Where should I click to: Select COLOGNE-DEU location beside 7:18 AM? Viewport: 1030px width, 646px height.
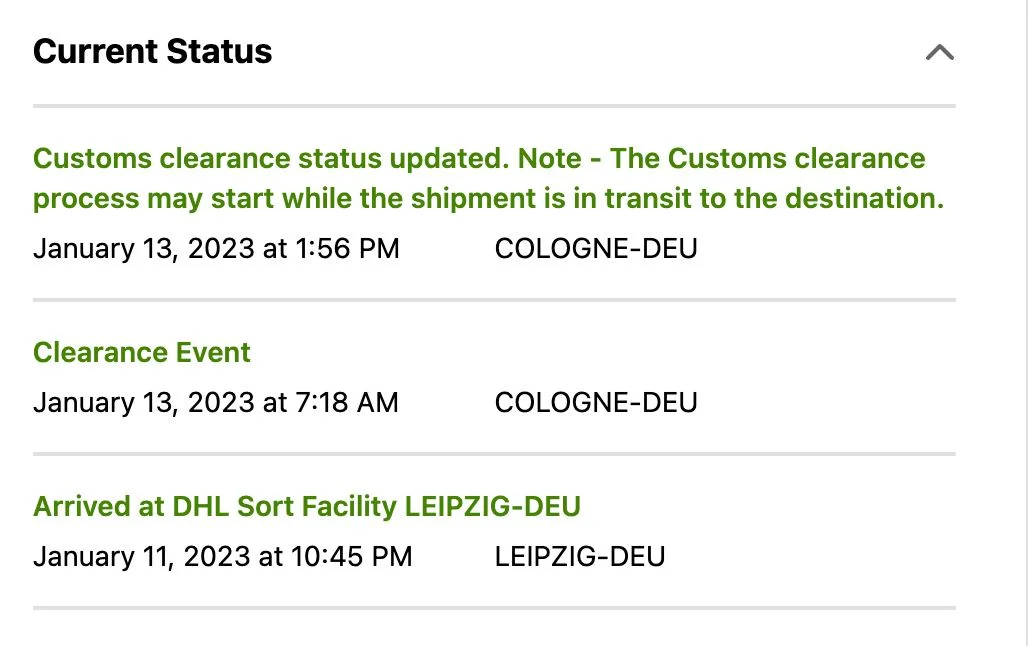(x=596, y=402)
